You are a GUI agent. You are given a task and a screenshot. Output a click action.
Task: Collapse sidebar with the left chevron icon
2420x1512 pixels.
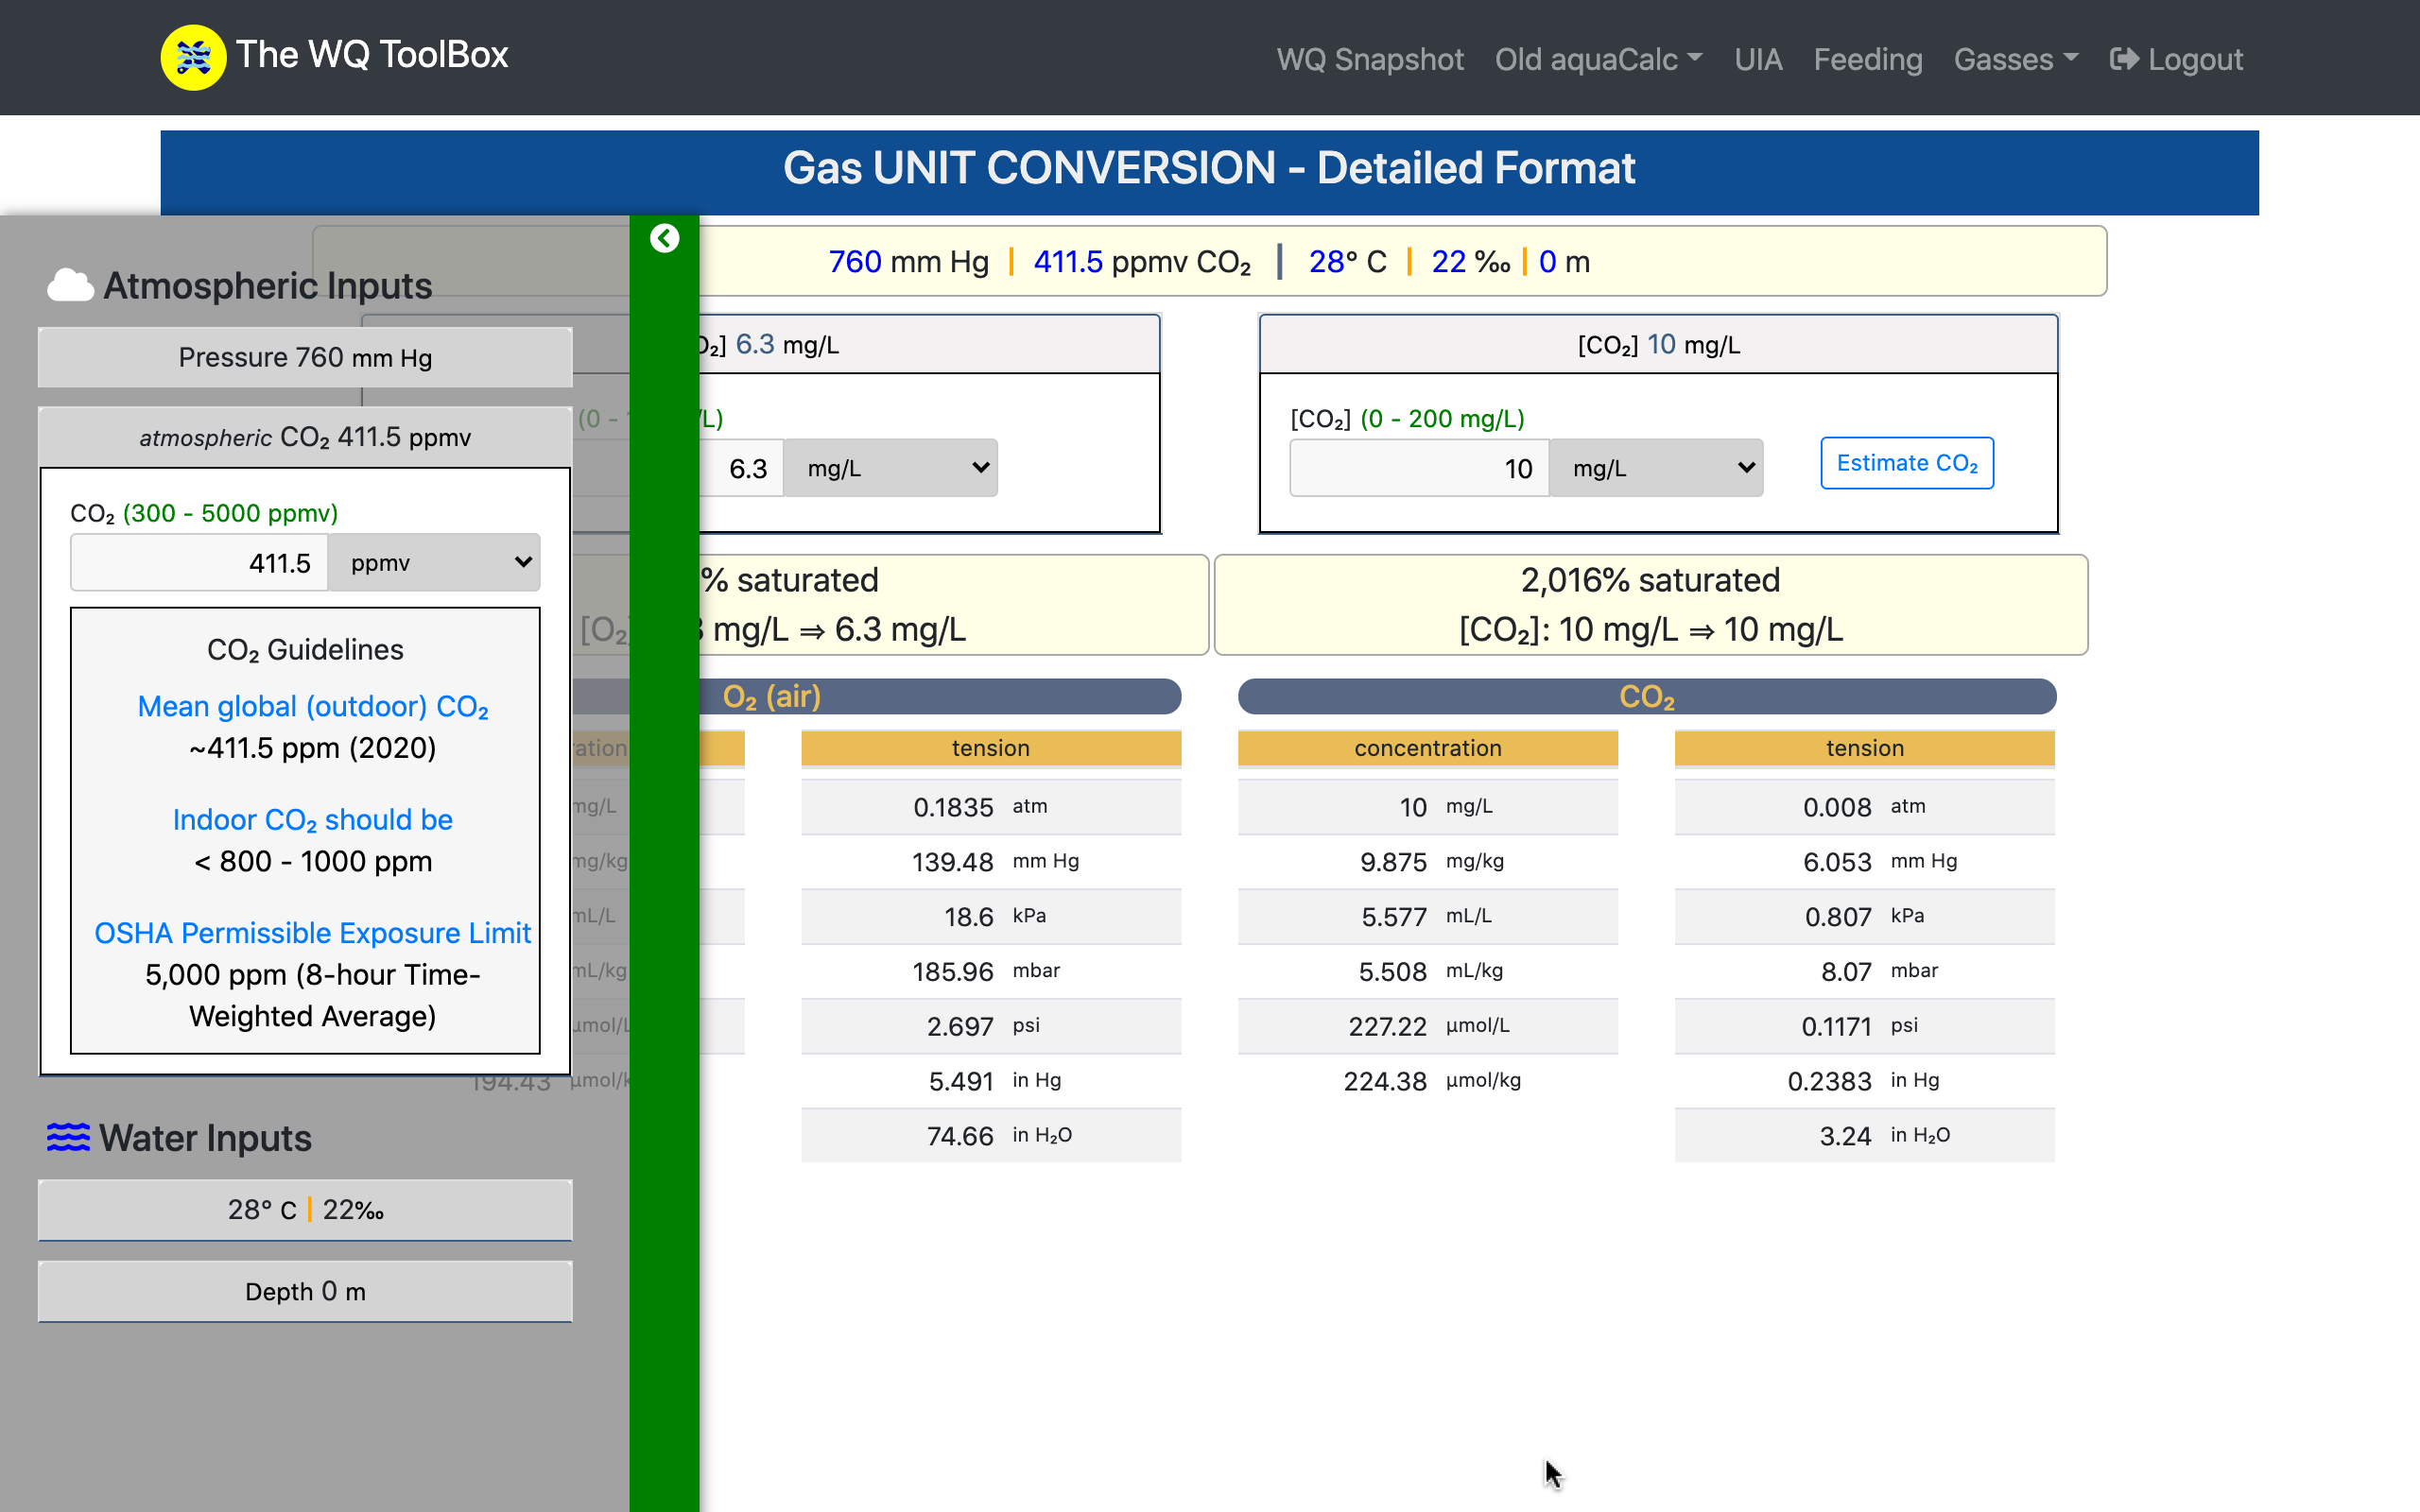click(664, 238)
